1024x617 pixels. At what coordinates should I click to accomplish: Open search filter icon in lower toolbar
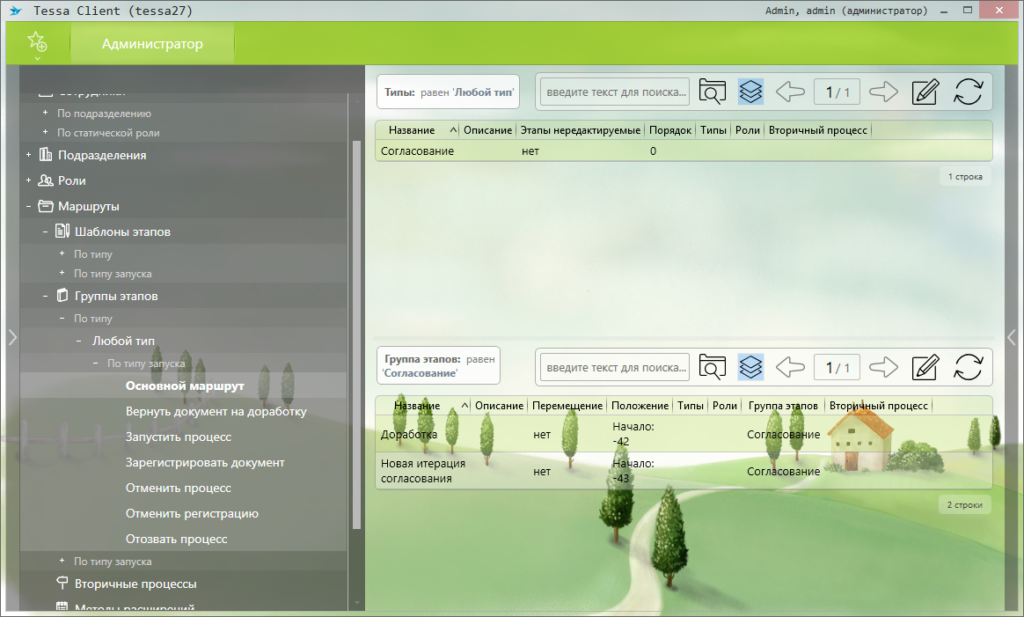click(711, 367)
